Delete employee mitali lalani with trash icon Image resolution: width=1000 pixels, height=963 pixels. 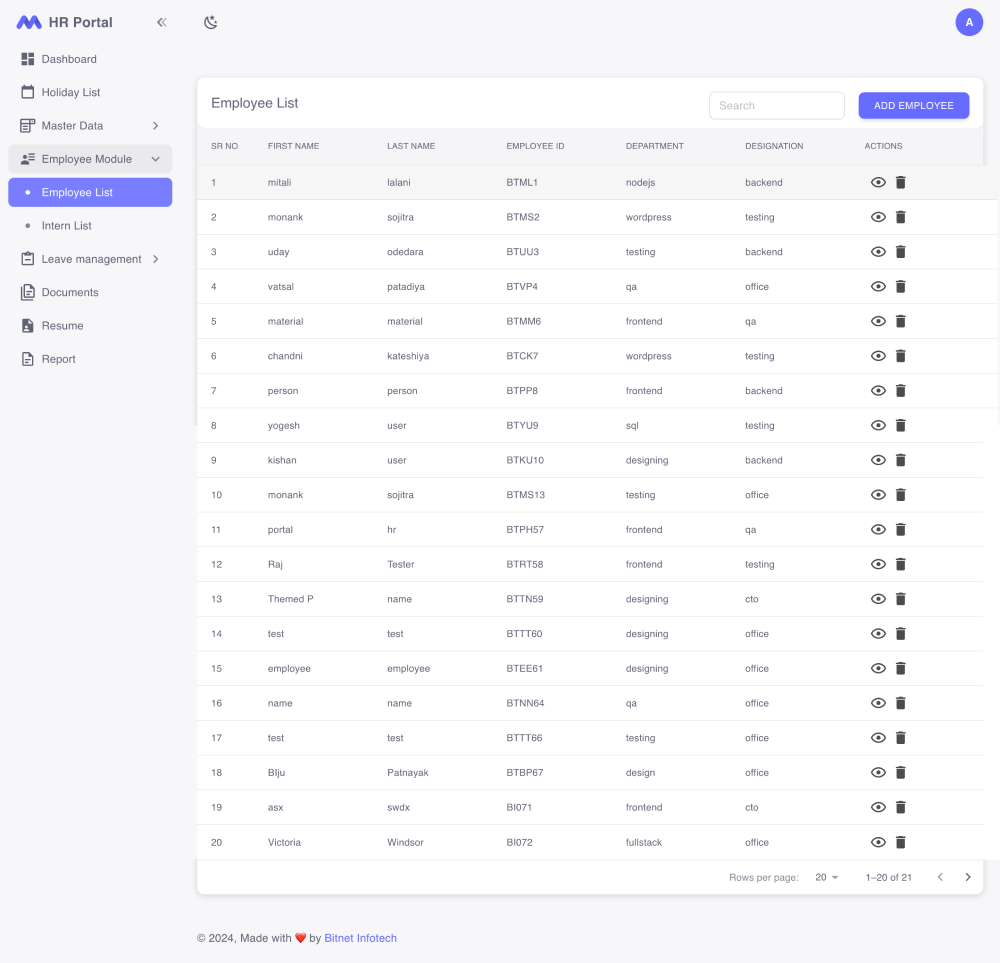pyautogui.click(x=900, y=182)
